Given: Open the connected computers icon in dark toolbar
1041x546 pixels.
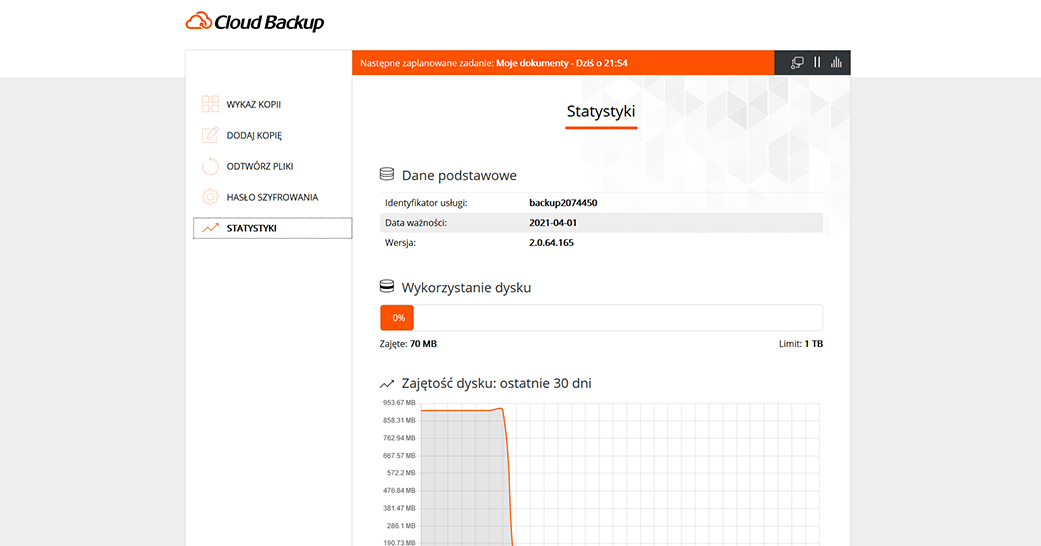Looking at the screenshot, I should [x=797, y=63].
